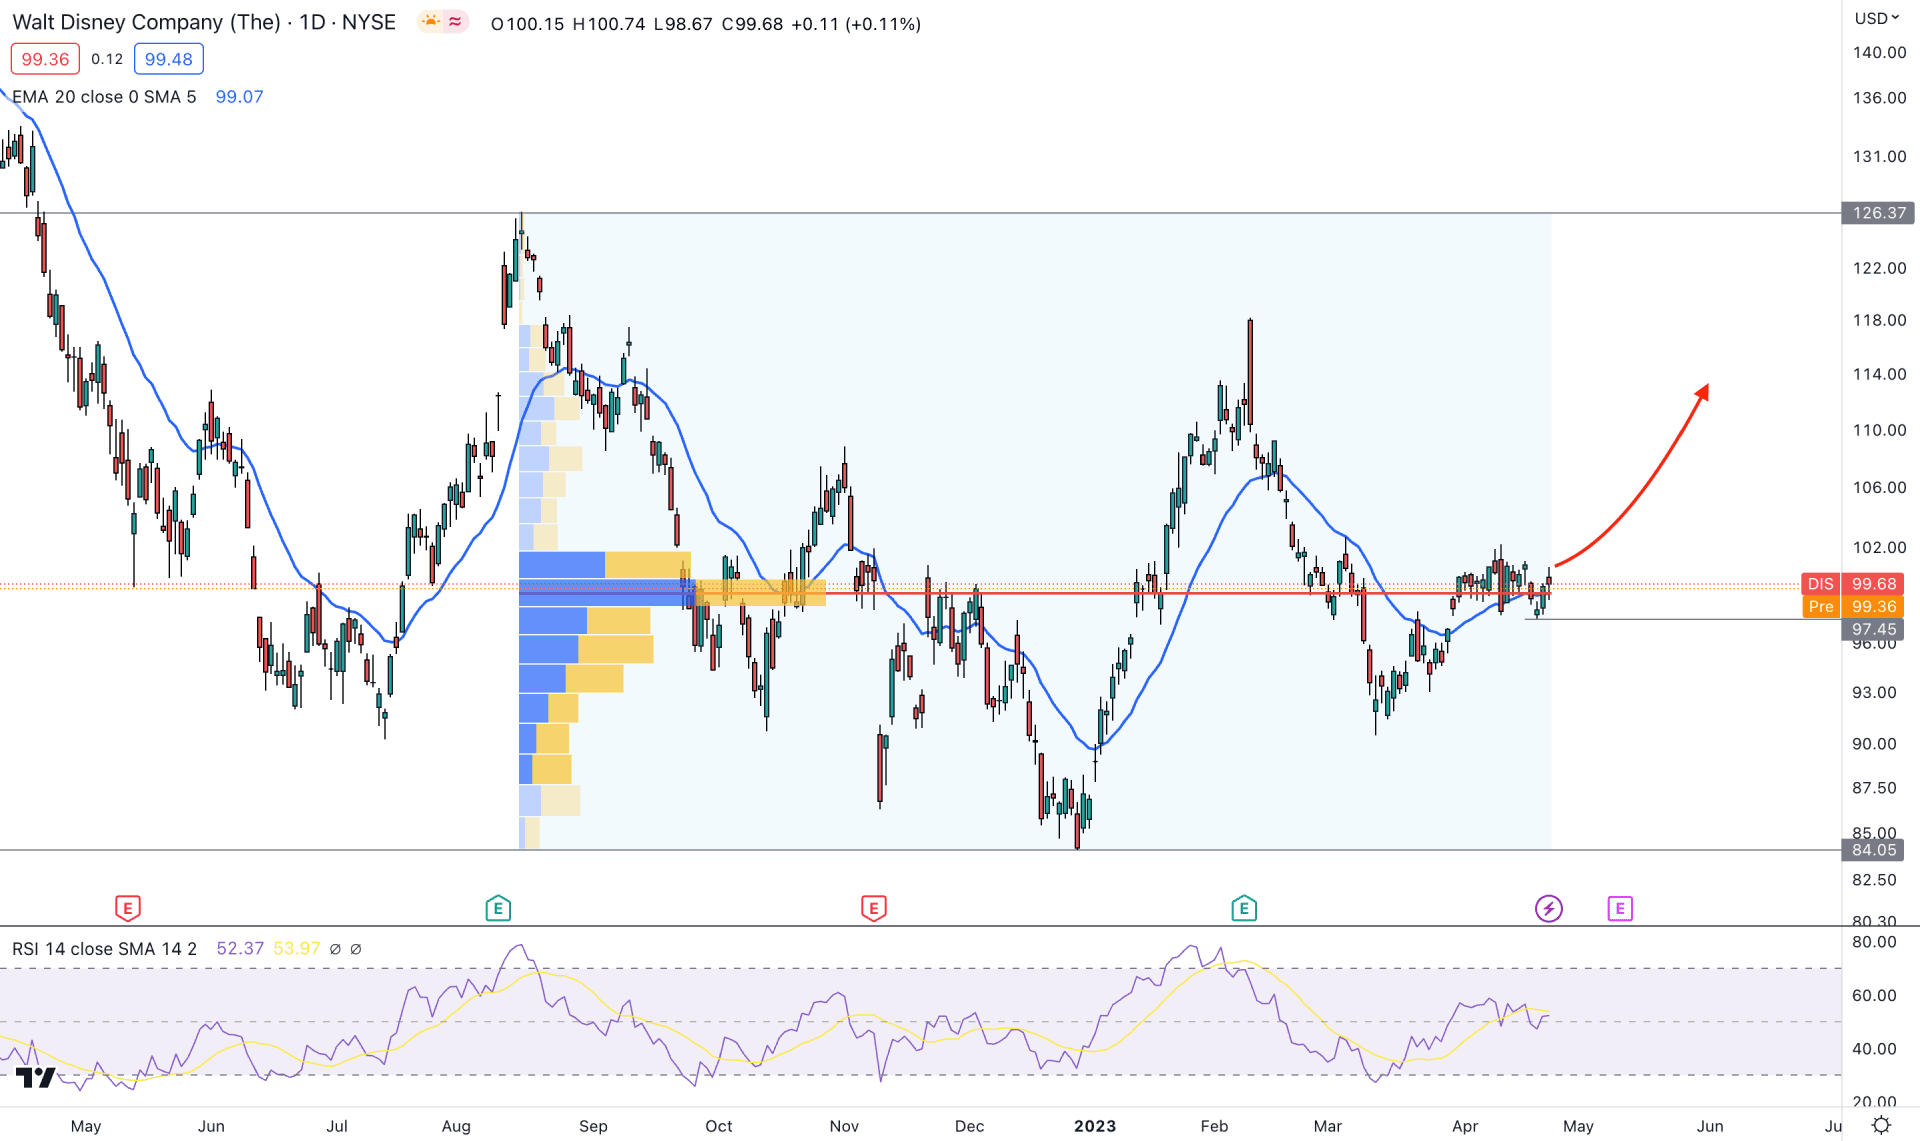The width and height of the screenshot is (1920, 1141).
Task: Click the blue buy price 99.48 button
Action: (168, 59)
